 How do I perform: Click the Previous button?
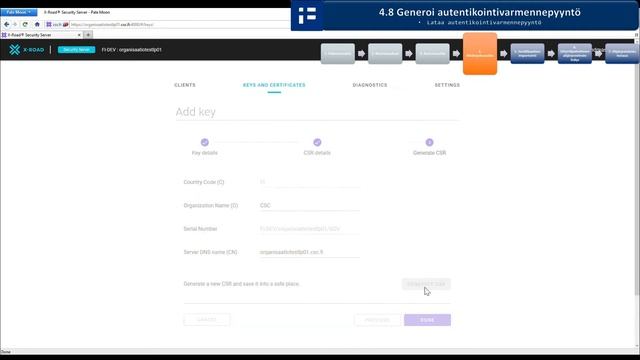[378, 320]
